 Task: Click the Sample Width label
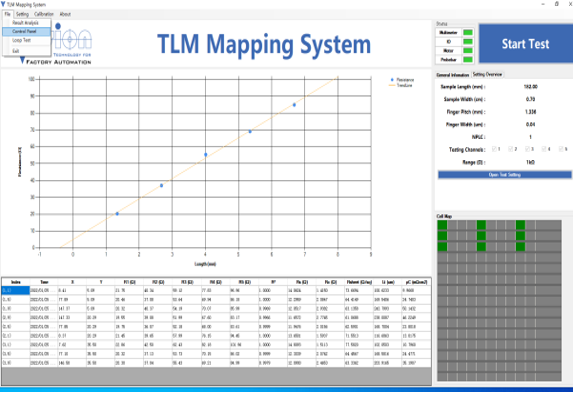465,99
